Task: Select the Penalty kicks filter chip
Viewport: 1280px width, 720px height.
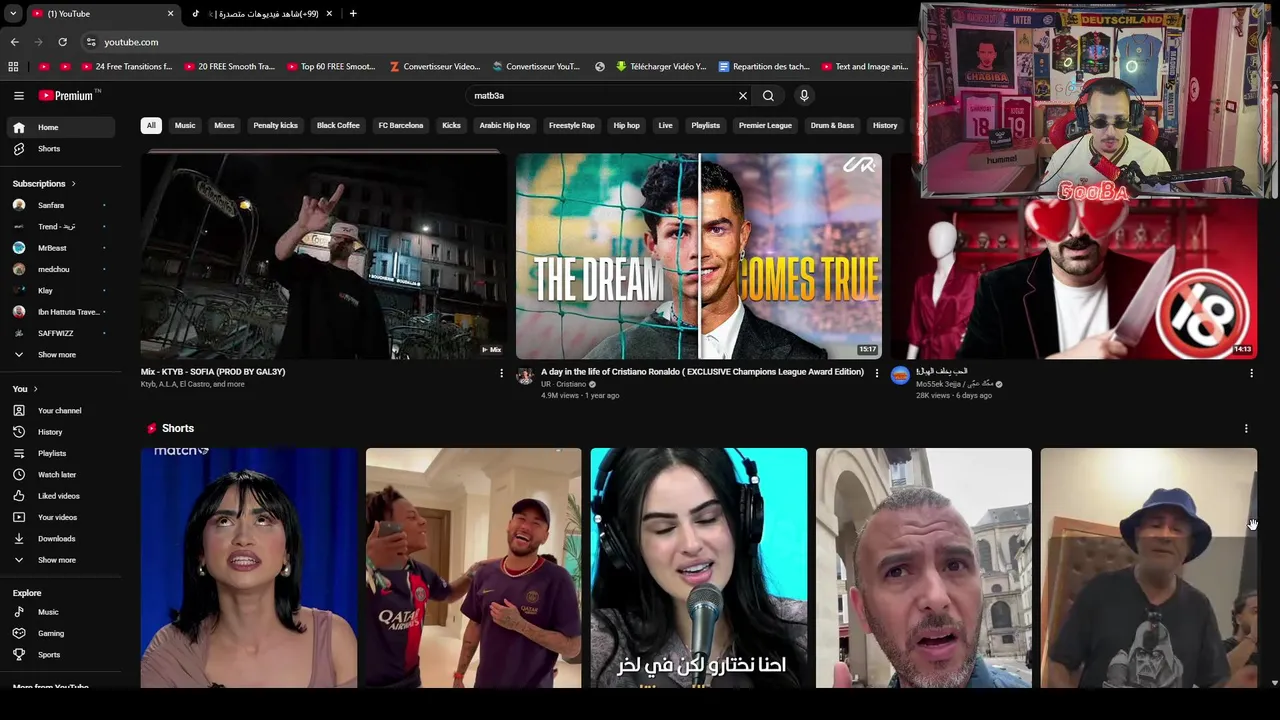Action: coord(276,125)
